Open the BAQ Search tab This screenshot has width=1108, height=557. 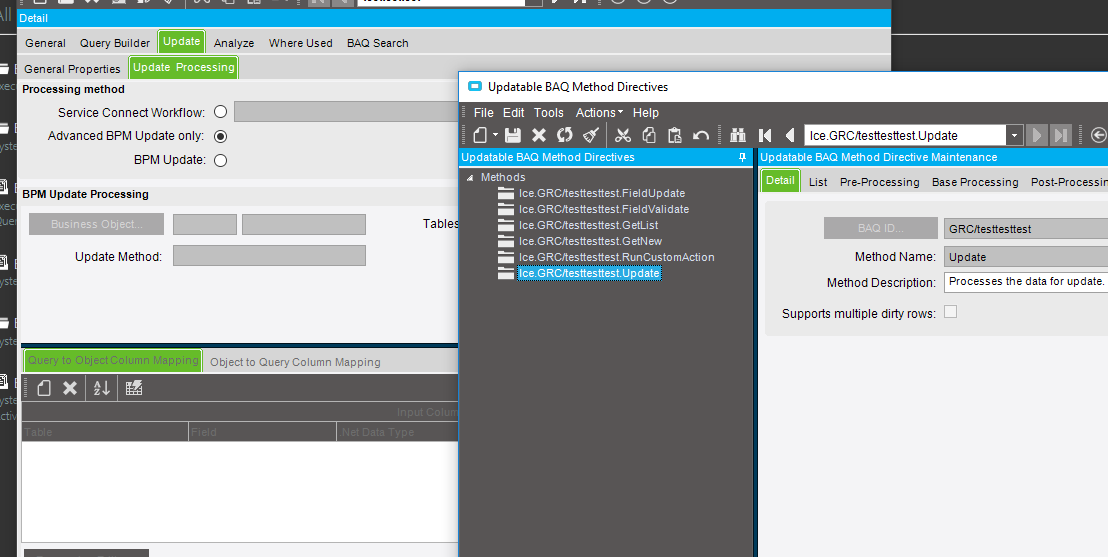point(377,43)
